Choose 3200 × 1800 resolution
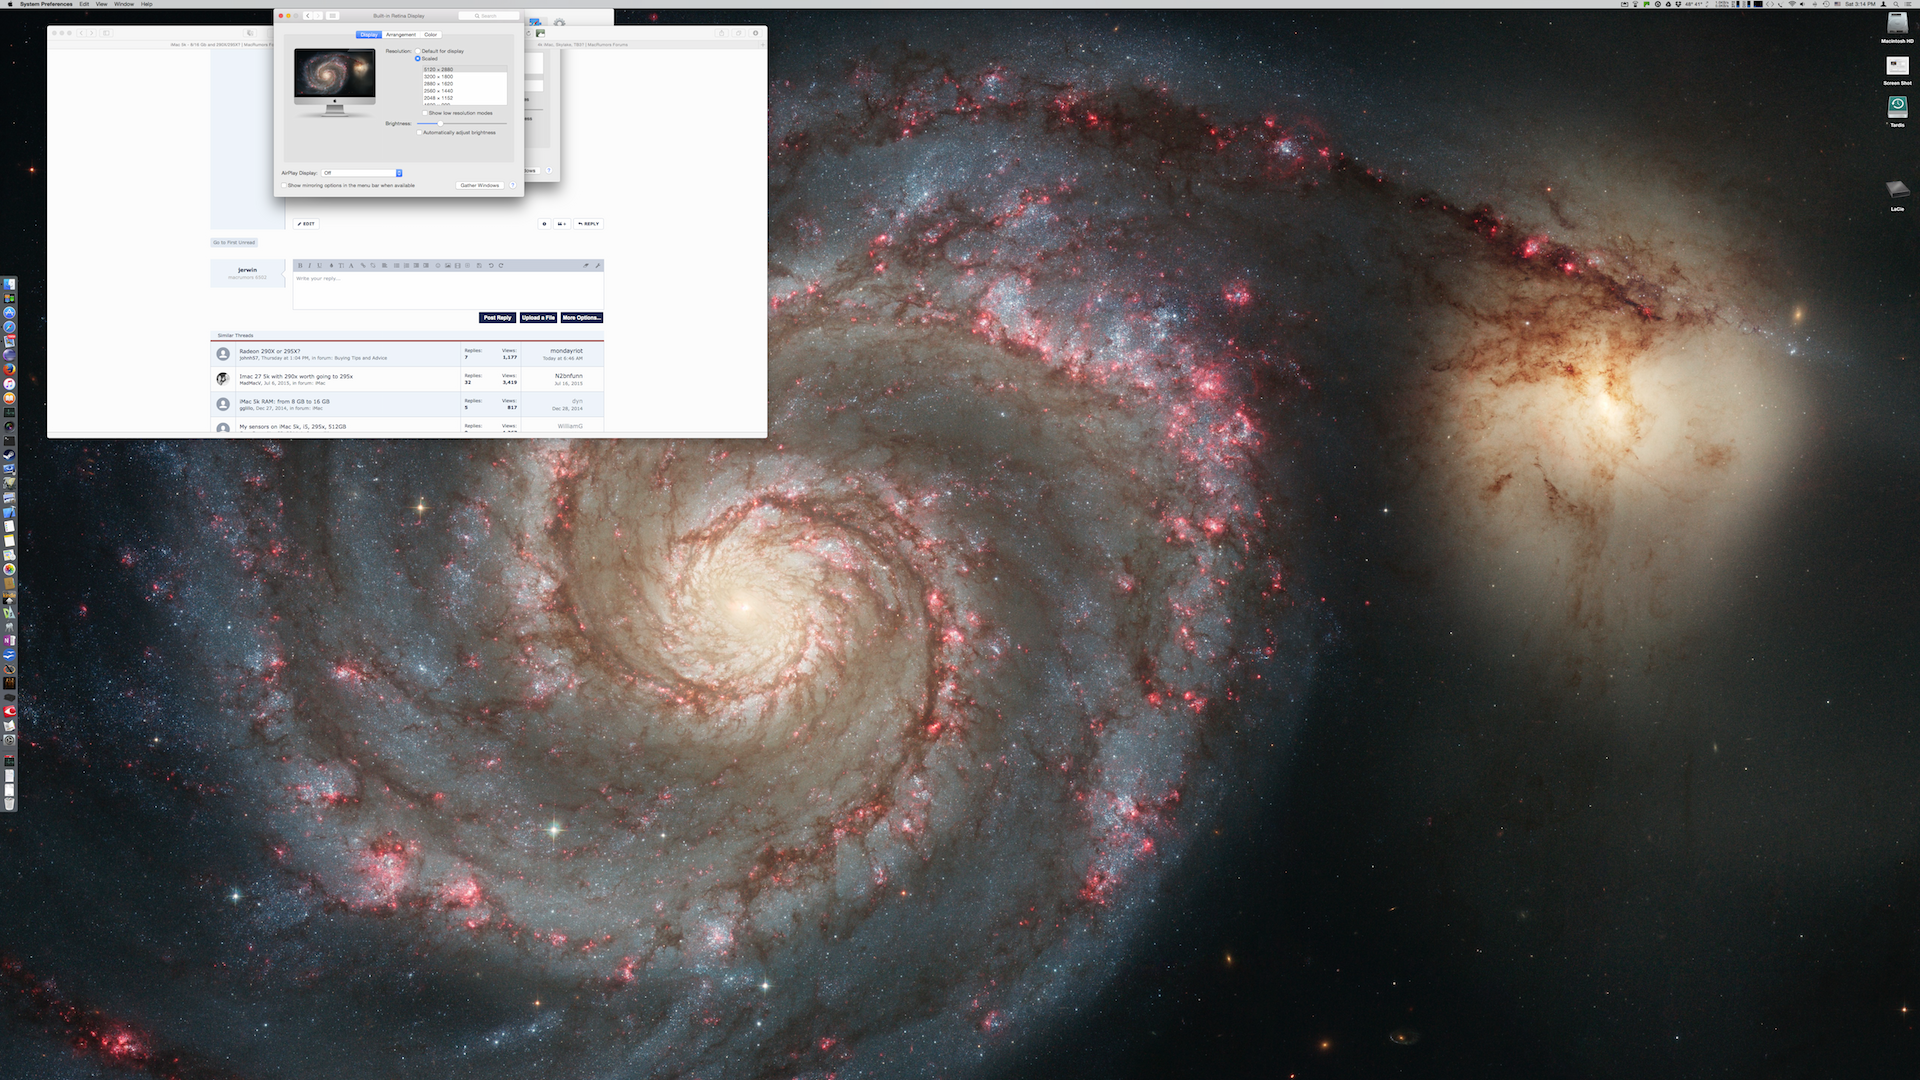Screen dimensions: 1920x1080 (464, 76)
